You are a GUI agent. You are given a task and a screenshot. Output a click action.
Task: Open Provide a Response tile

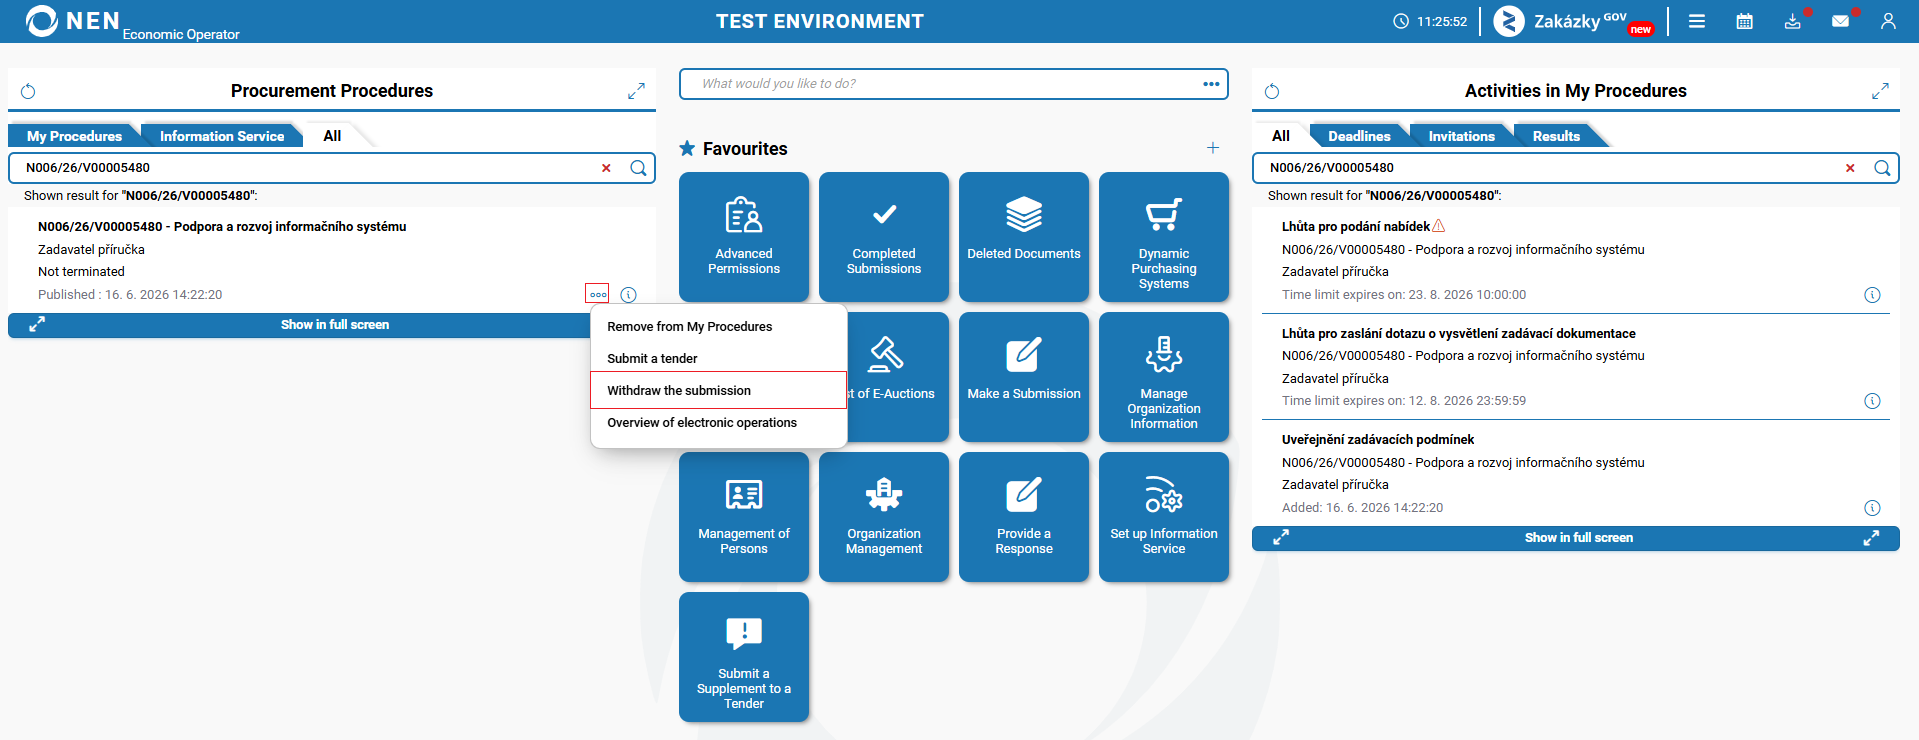point(1024,517)
